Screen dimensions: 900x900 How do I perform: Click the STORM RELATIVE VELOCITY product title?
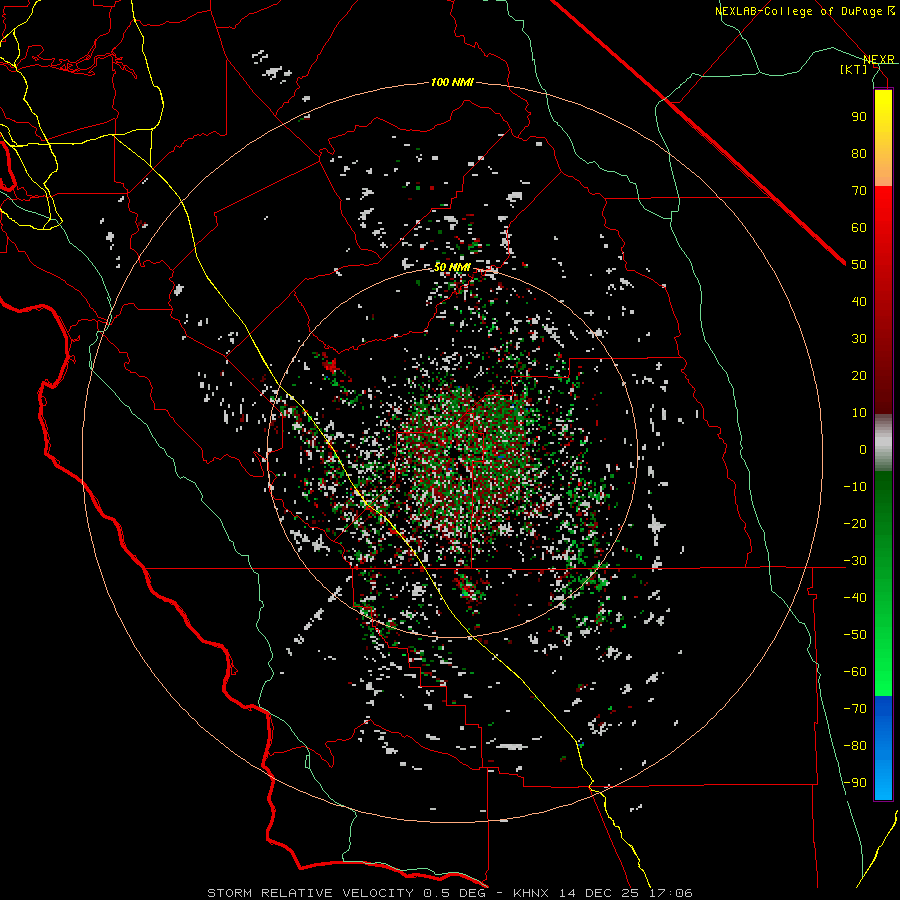point(310,893)
